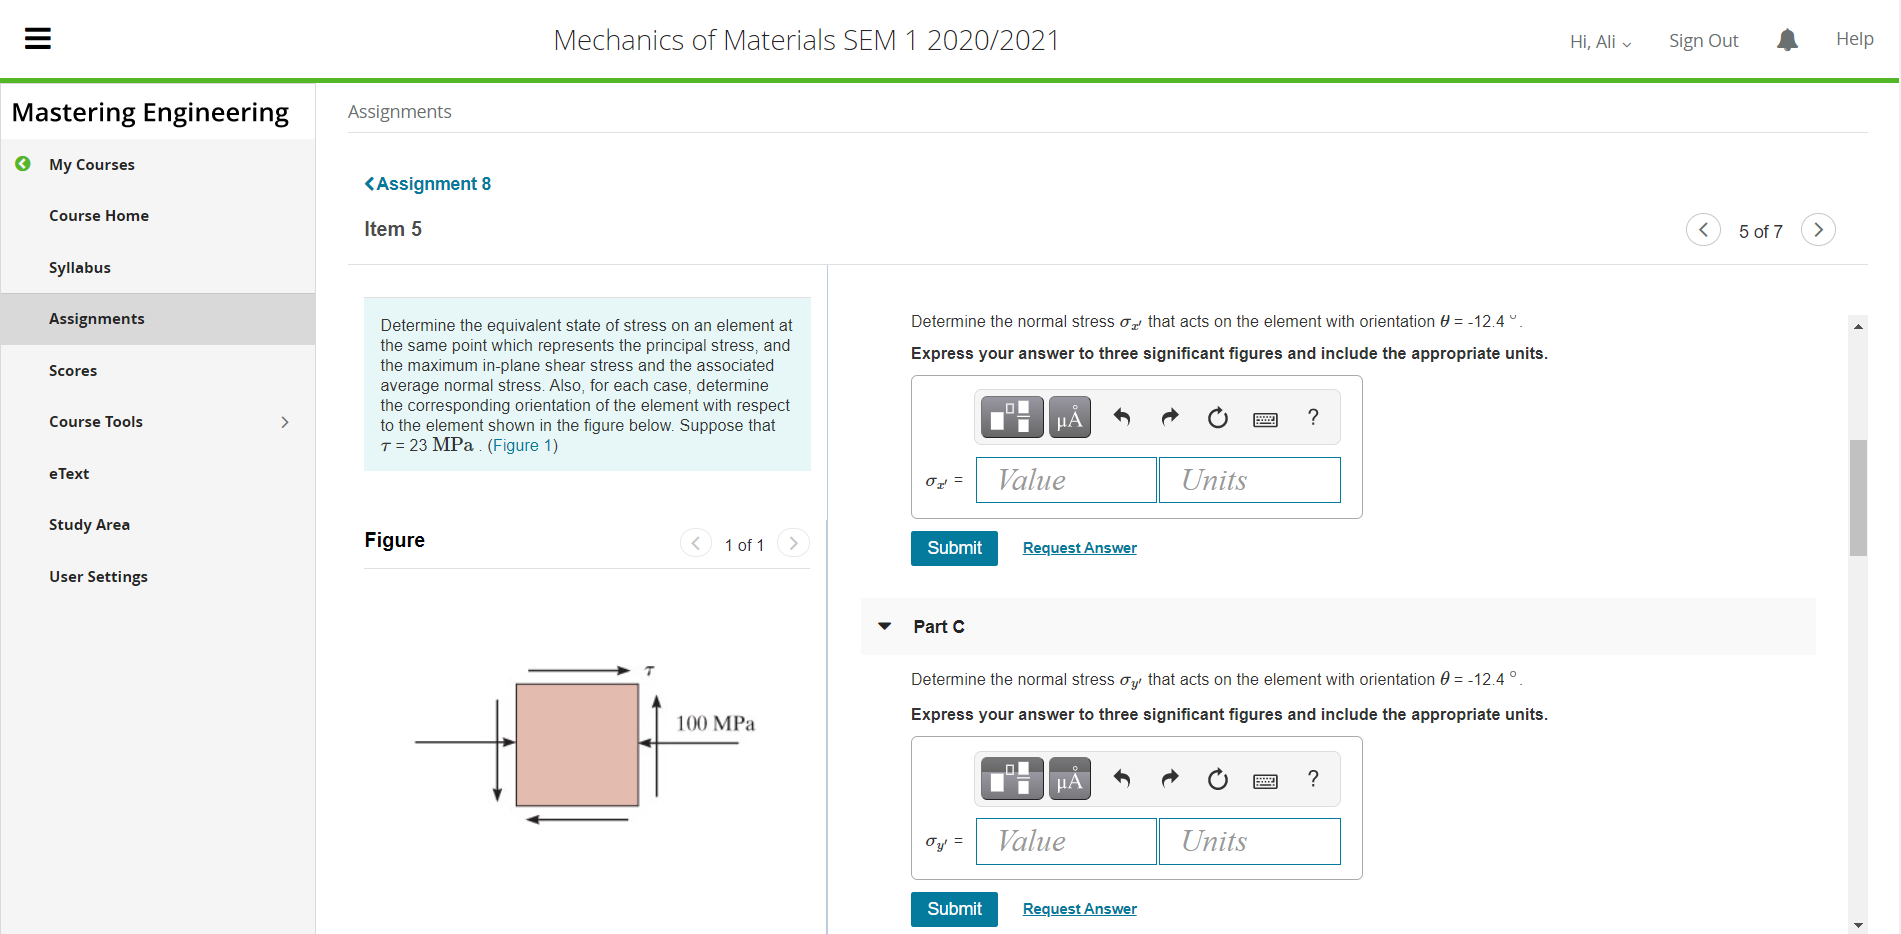Open the Hi, Ali account dropdown
The height and width of the screenshot is (934, 1901).
(1598, 42)
